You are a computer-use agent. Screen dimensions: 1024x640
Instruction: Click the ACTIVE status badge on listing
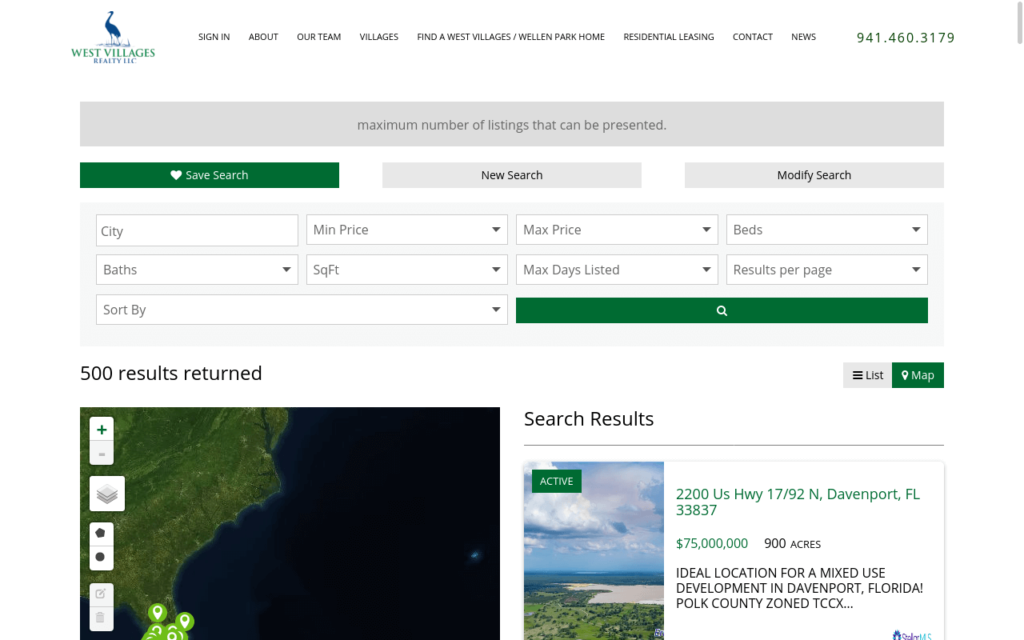[x=556, y=481]
